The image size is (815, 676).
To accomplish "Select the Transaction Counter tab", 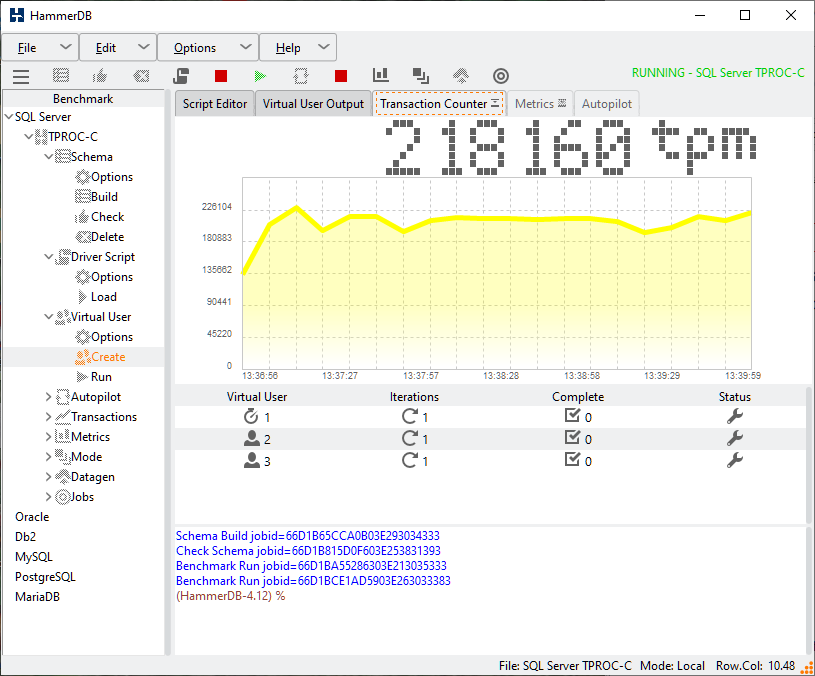I will tap(439, 103).
